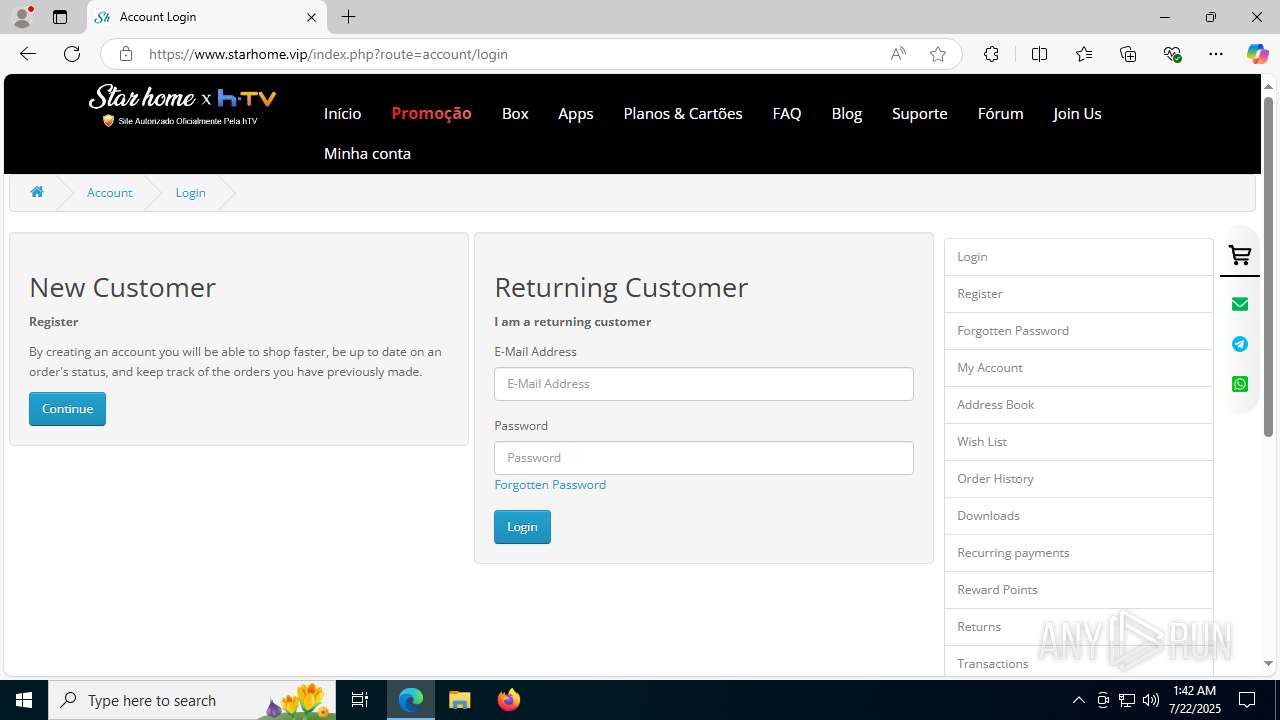Screen dimensions: 1280x720
Task: Open the shopping cart icon
Action: 1240,256
